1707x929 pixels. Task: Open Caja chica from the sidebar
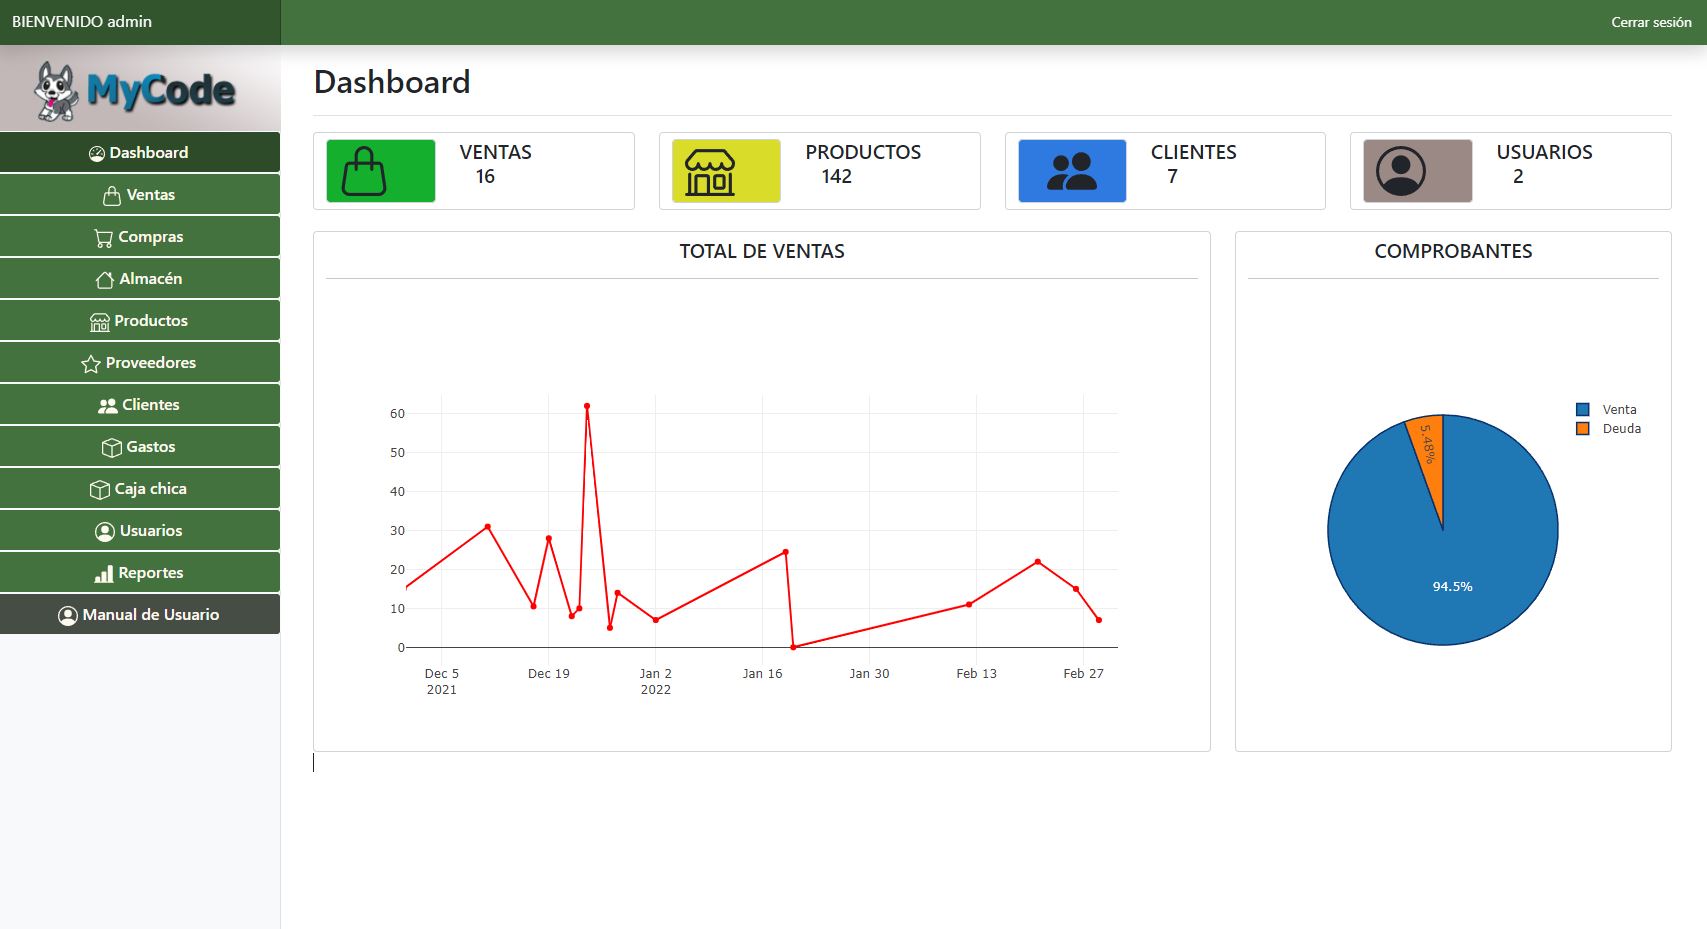click(x=140, y=489)
